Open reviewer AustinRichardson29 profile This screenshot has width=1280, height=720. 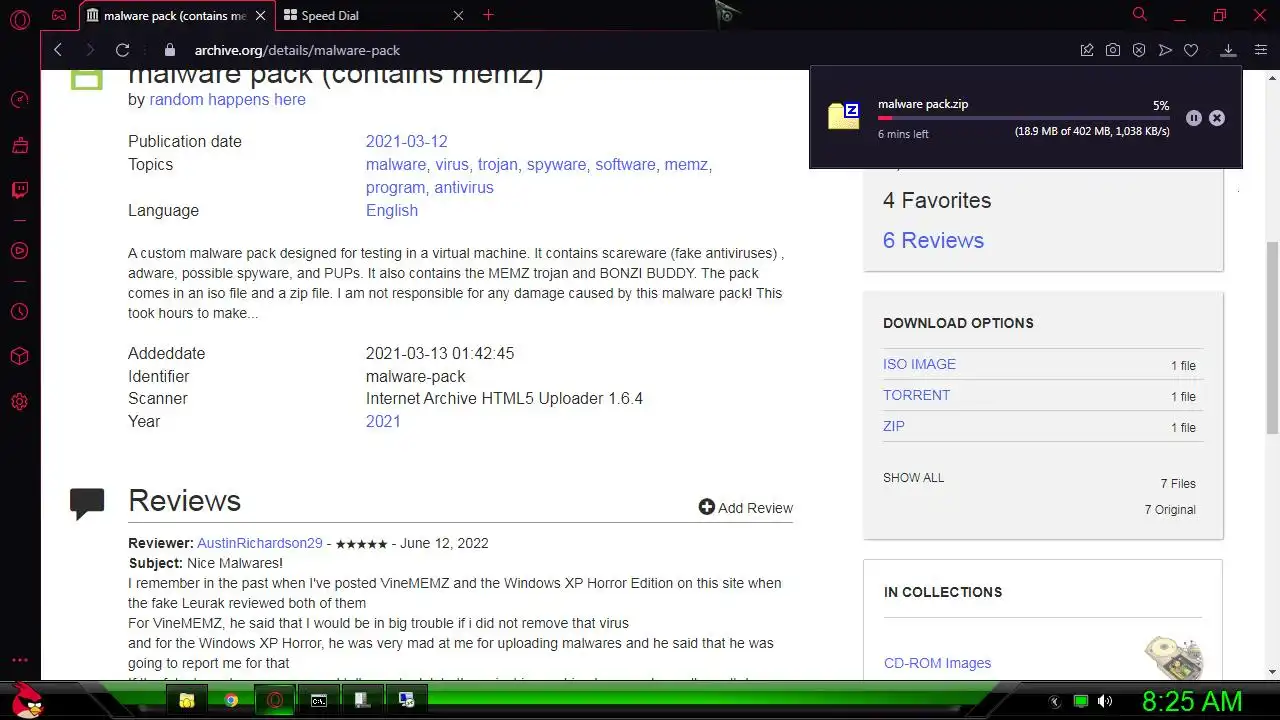click(x=260, y=543)
